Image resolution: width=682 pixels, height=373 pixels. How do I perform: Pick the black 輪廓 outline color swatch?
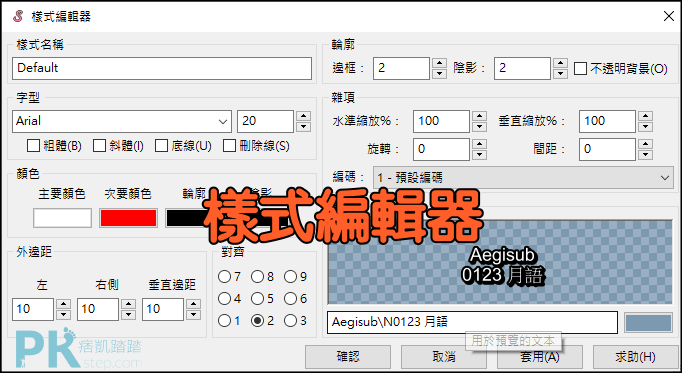(185, 218)
